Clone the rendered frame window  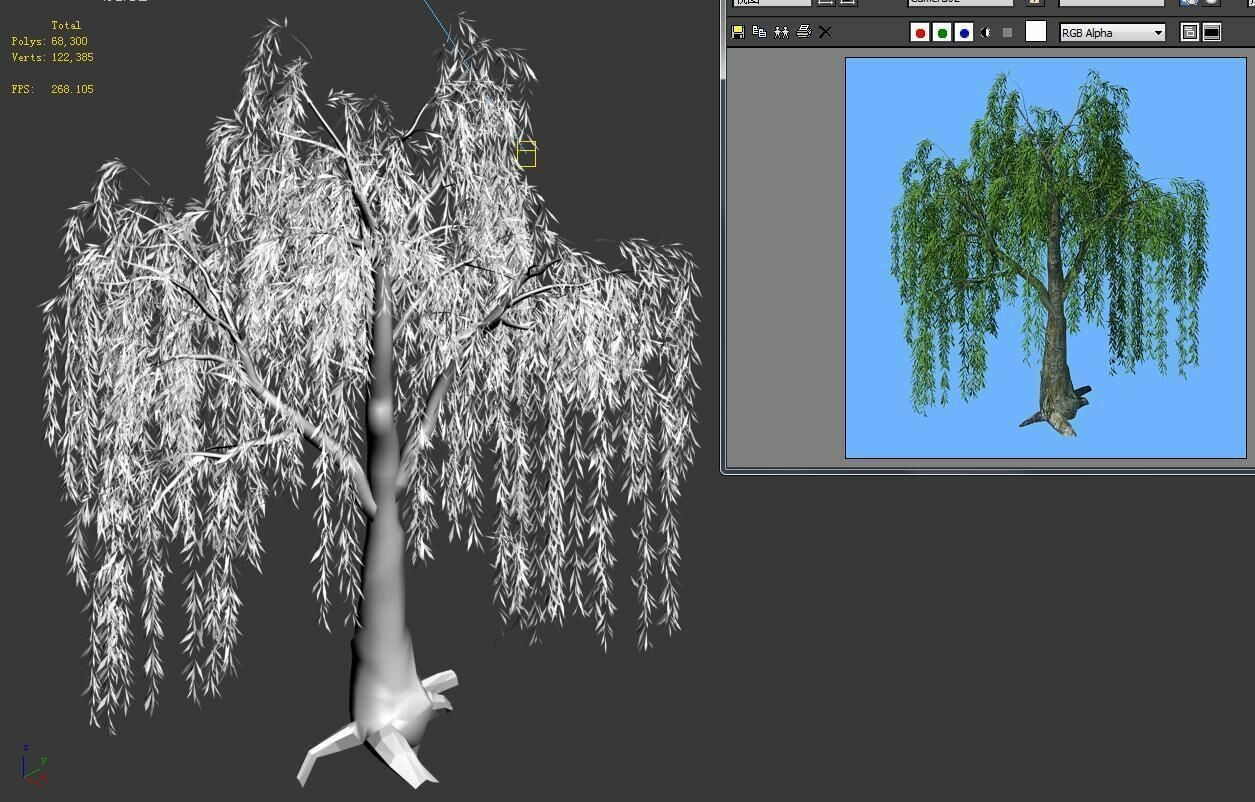tap(781, 31)
